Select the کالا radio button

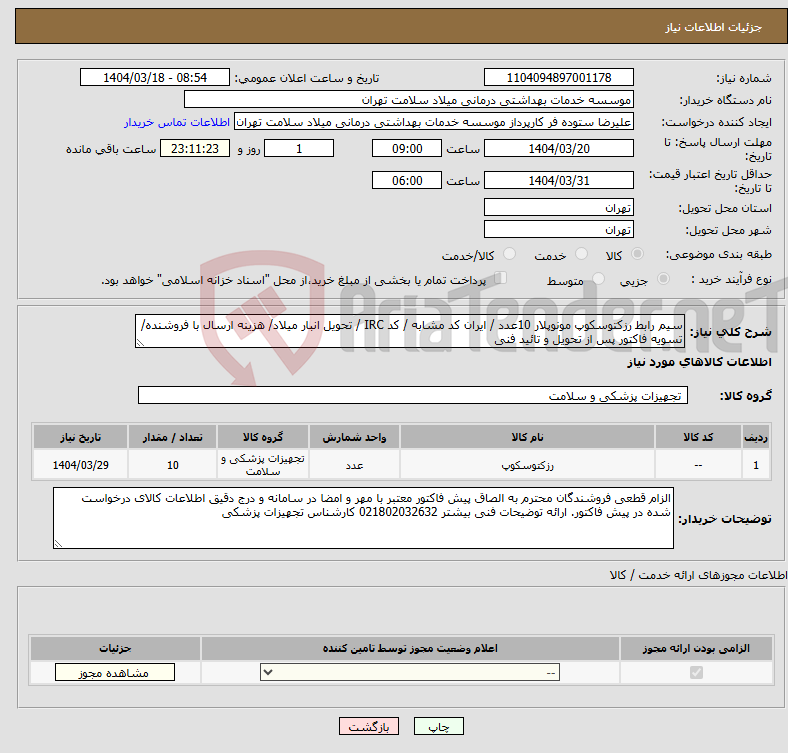(x=638, y=256)
